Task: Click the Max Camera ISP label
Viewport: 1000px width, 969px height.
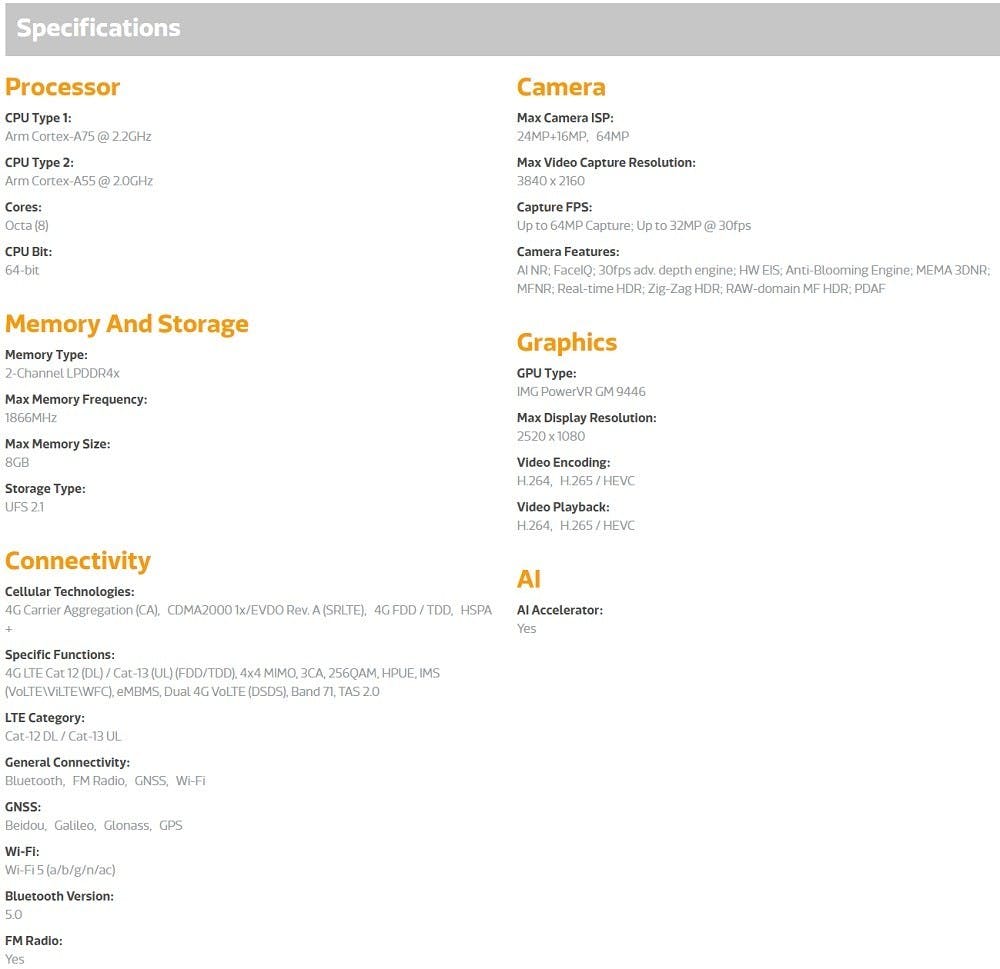Action: click(565, 118)
